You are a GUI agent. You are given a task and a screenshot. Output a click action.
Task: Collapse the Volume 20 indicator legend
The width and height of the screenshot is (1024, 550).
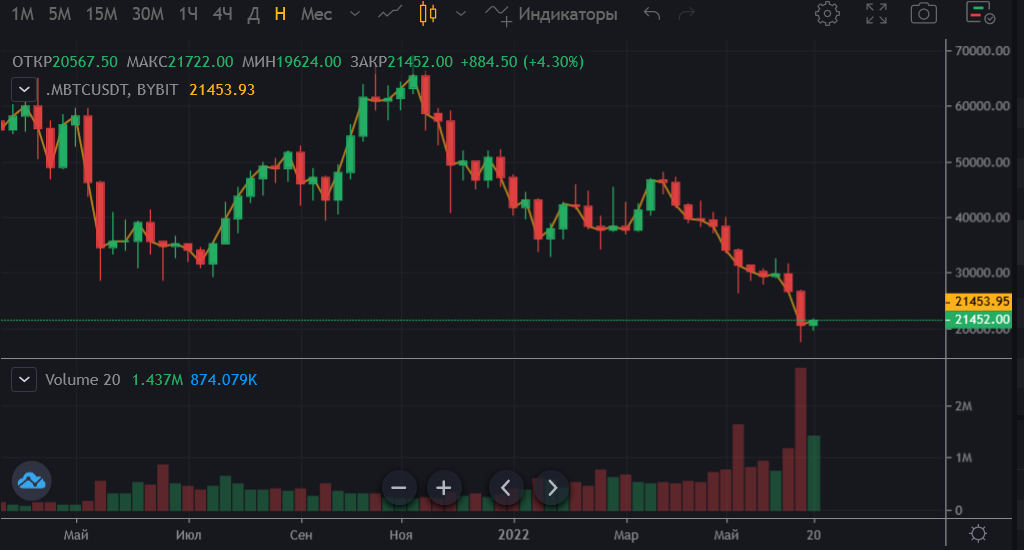24,379
